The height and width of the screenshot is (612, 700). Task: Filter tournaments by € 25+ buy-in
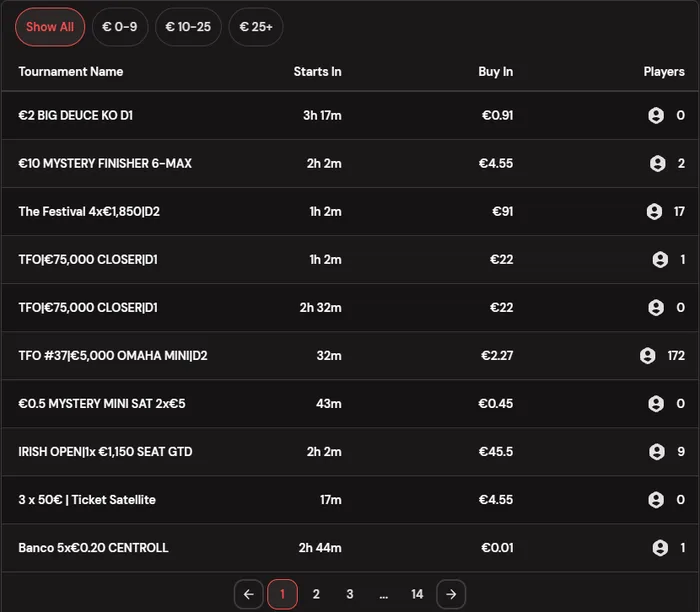pos(256,27)
